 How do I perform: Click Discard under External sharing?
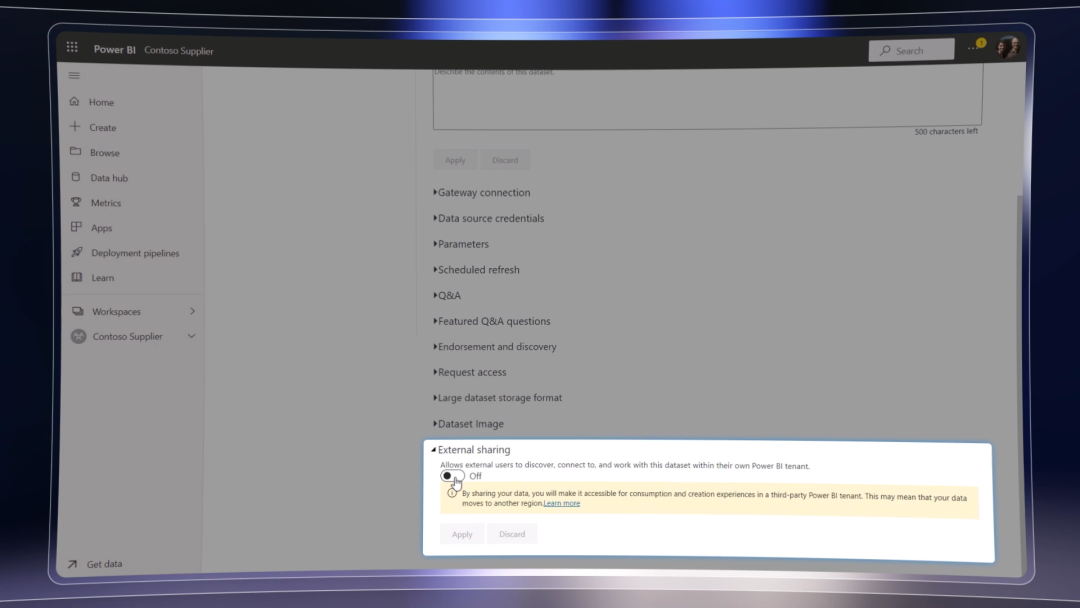click(512, 534)
